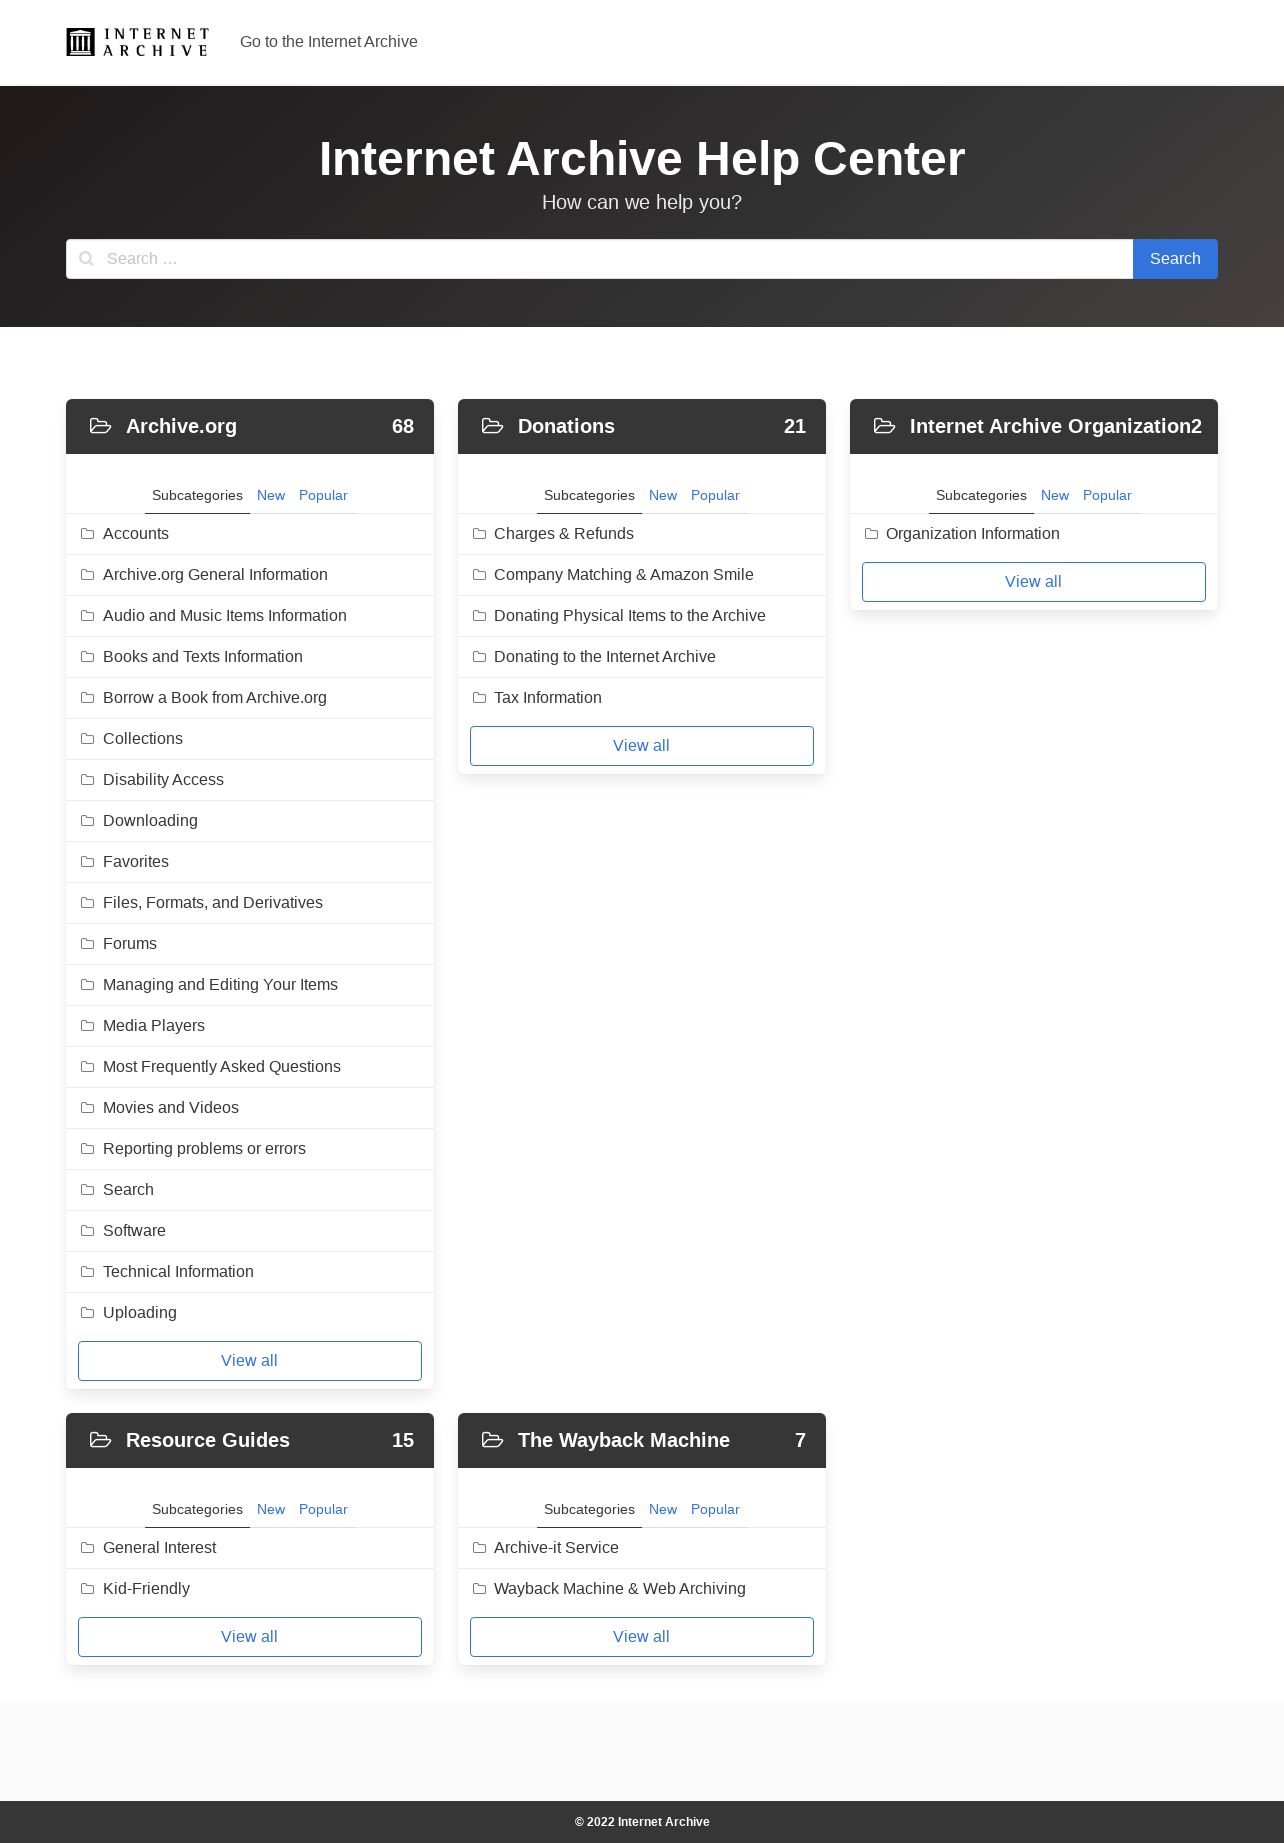Open Audio and Music Items Information
Image resolution: width=1284 pixels, height=1843 pixels.
[225, 616]
